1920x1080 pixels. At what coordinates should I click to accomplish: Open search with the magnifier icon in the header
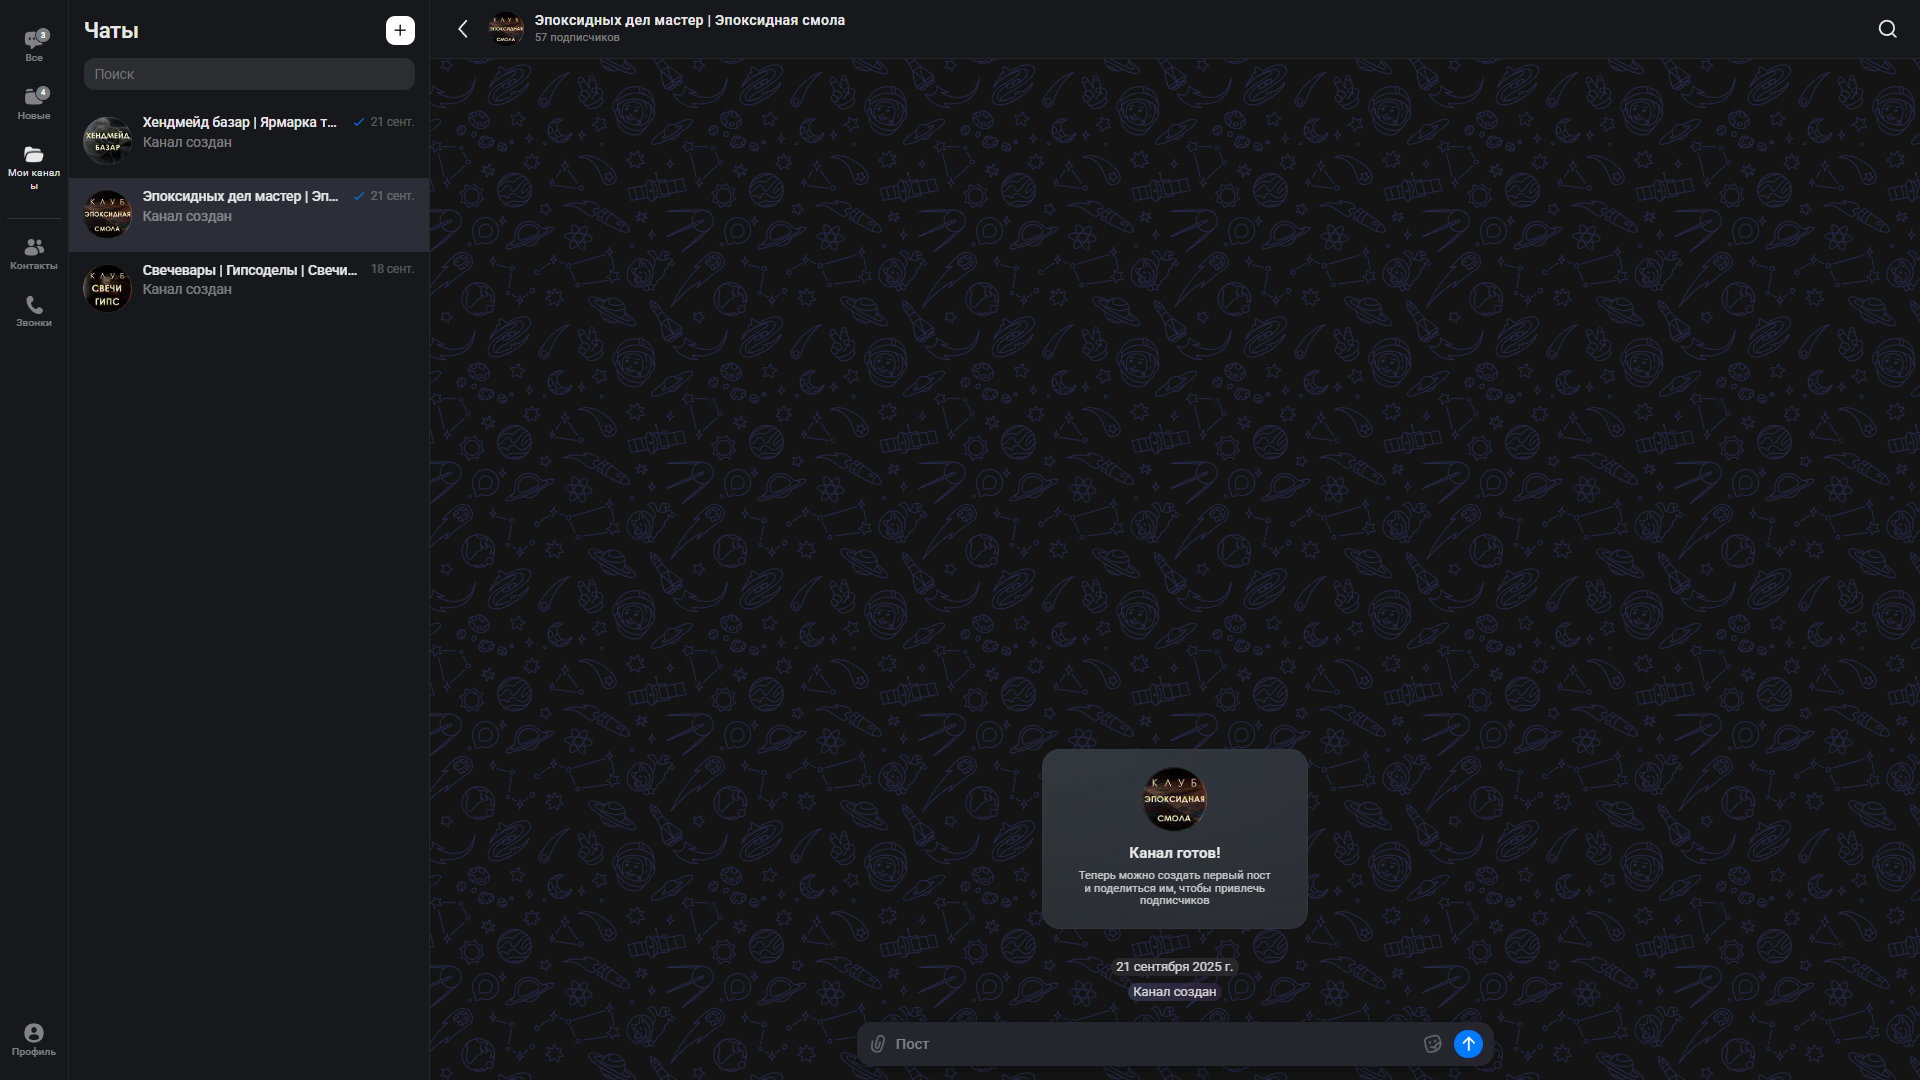click(1887, 29)
